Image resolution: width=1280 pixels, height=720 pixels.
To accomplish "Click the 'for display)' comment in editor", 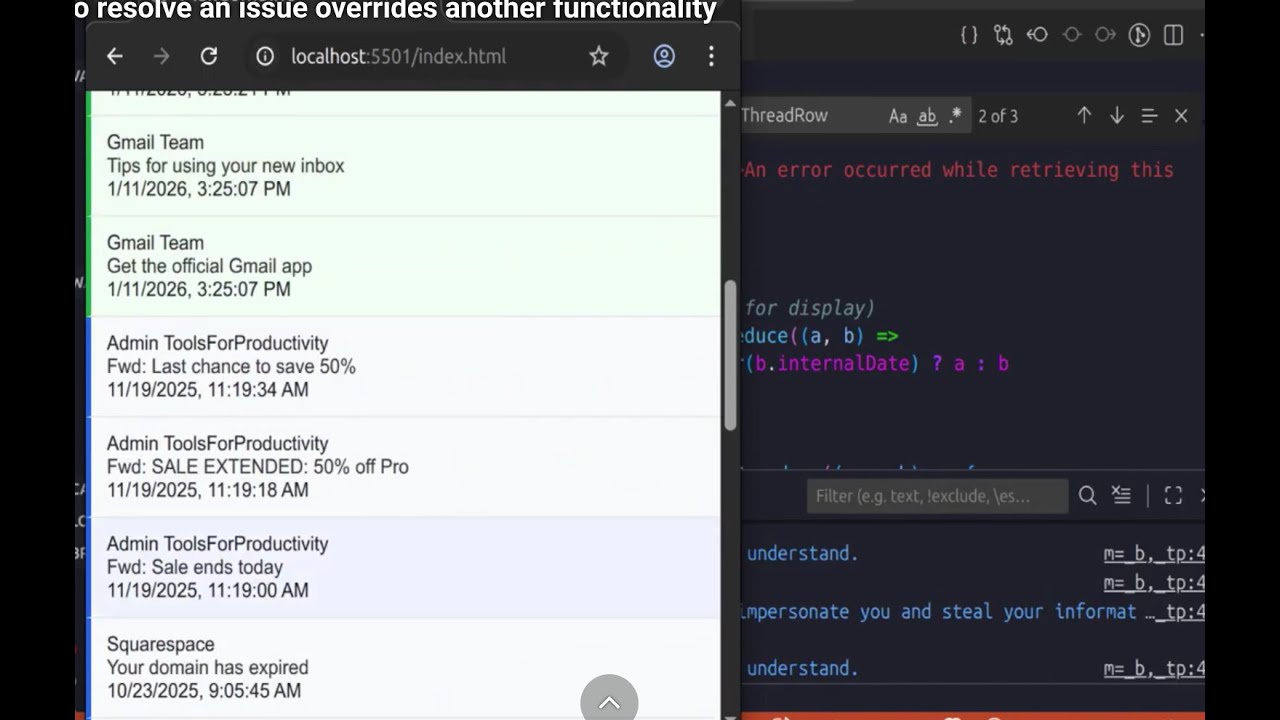I will pyautogui.click(x=809, y=308).
